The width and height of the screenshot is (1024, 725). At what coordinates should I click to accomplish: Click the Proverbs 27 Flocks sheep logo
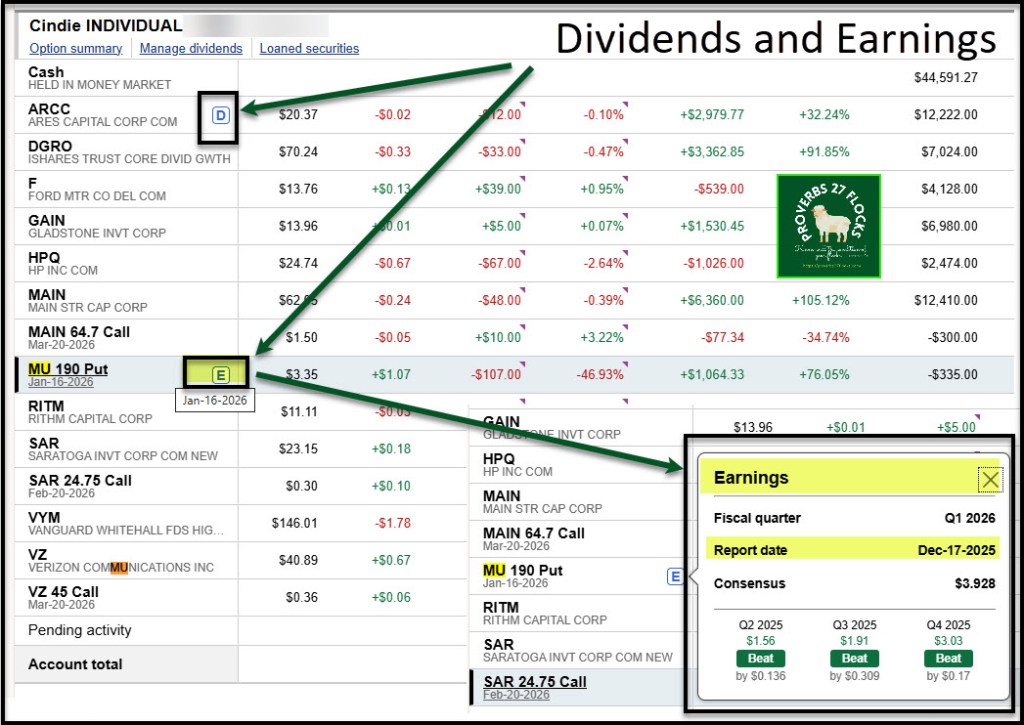click(828, 226)
